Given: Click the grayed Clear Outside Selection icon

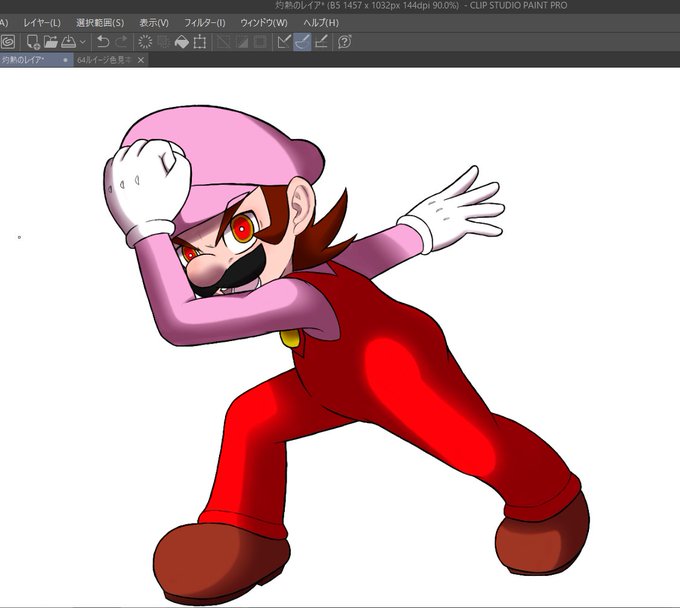Looking at the screenshot, I should [x=163, y=42].
